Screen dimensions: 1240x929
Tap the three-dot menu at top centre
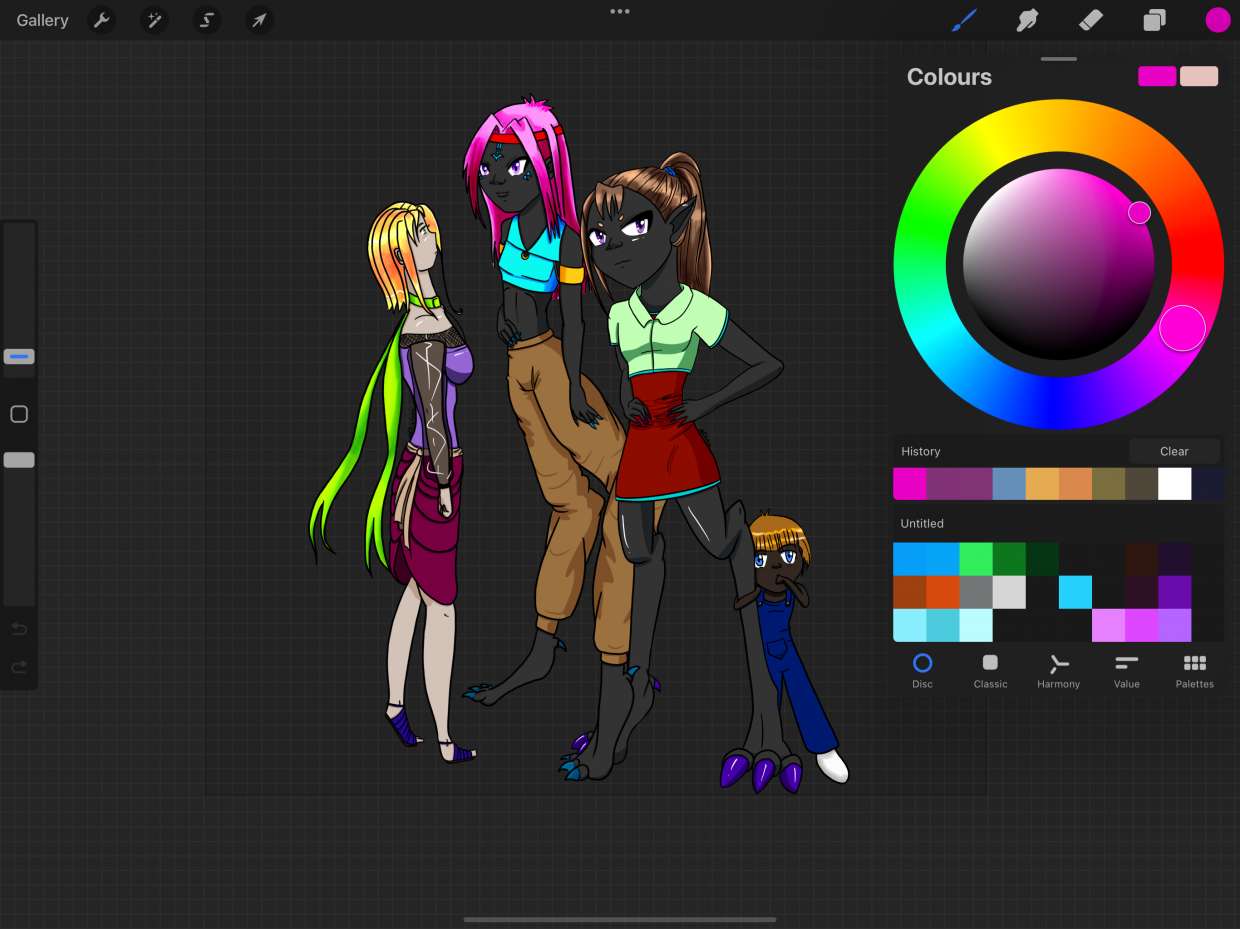click(620, 12)
